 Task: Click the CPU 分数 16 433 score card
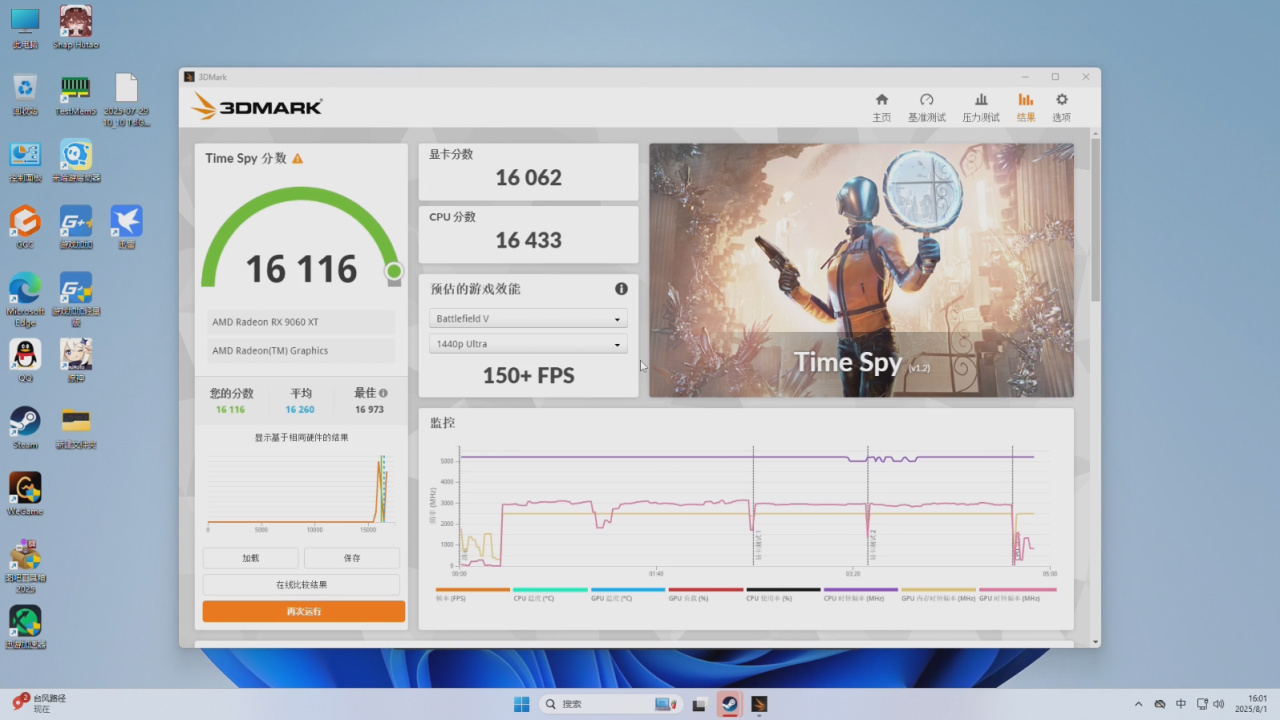528,234
